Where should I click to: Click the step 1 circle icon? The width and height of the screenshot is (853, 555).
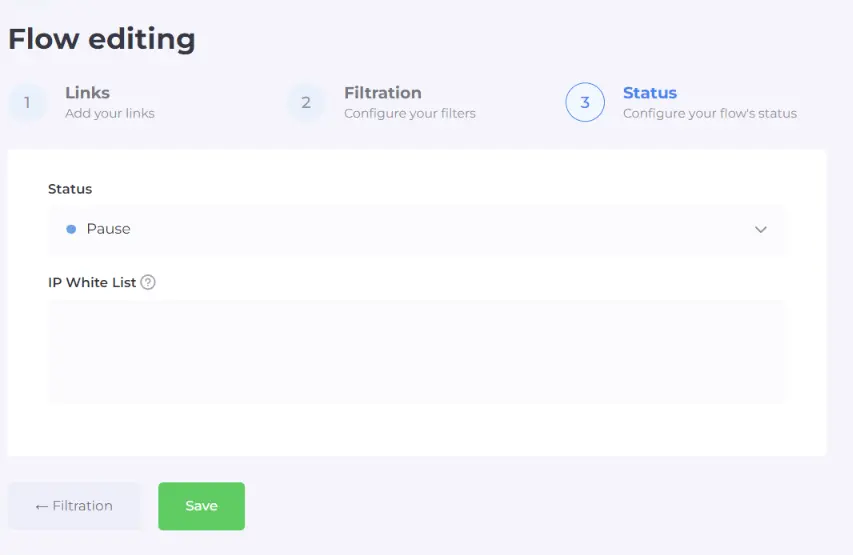coord(27,102)
